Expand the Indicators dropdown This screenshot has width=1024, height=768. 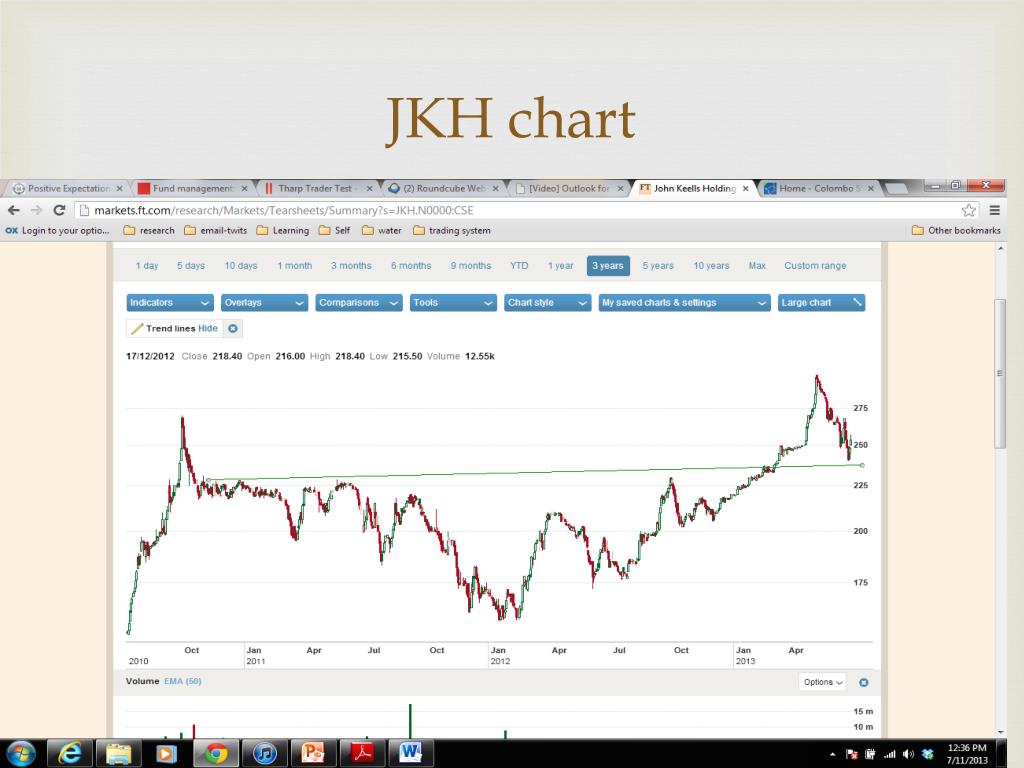[170, 303]
